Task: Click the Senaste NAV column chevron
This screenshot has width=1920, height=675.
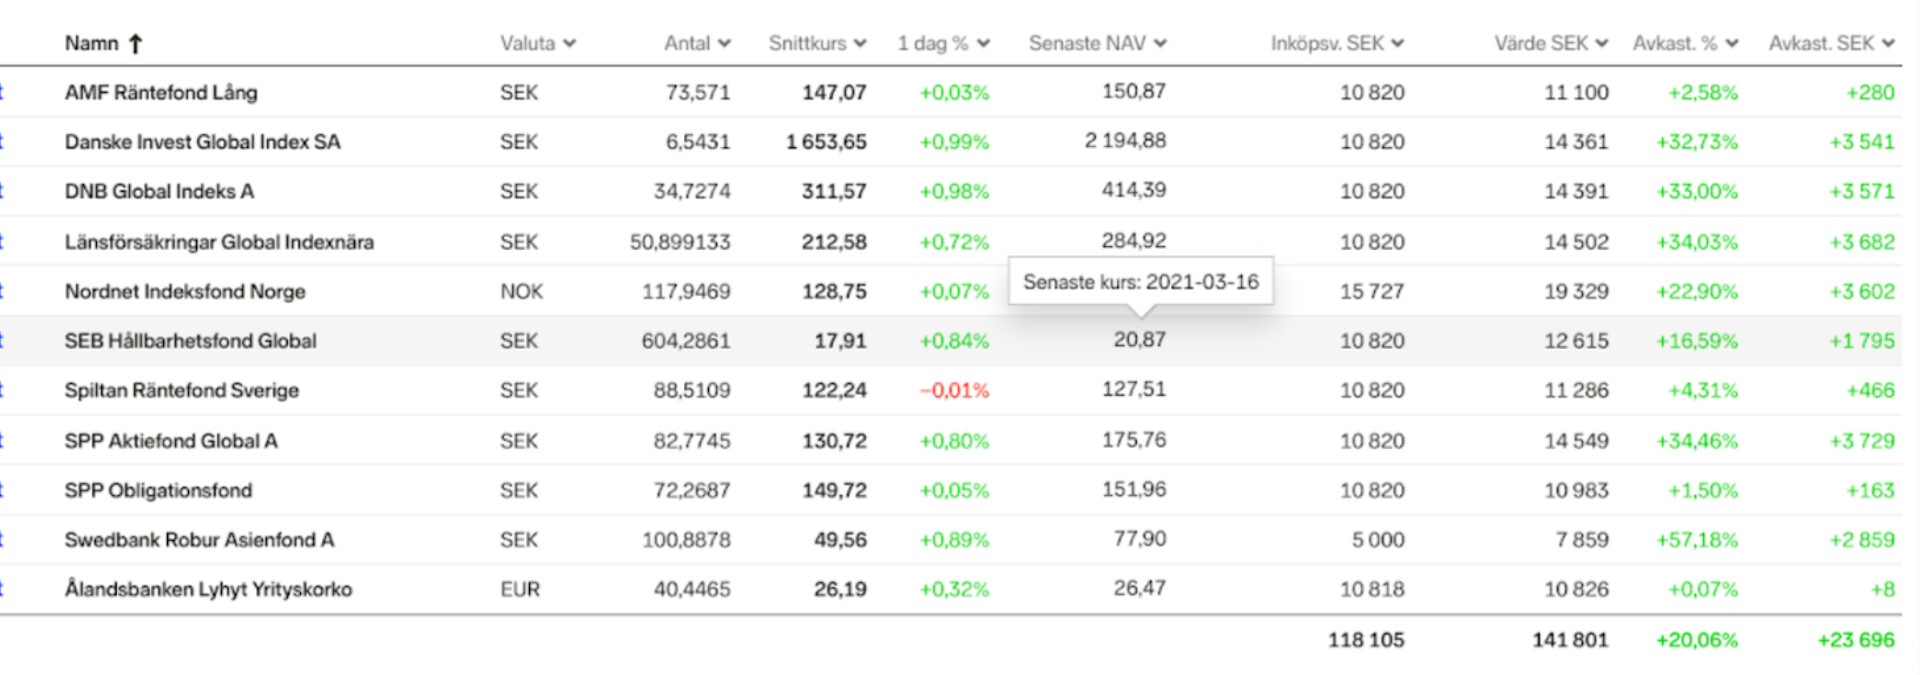Action: [x=1160, y=43]
